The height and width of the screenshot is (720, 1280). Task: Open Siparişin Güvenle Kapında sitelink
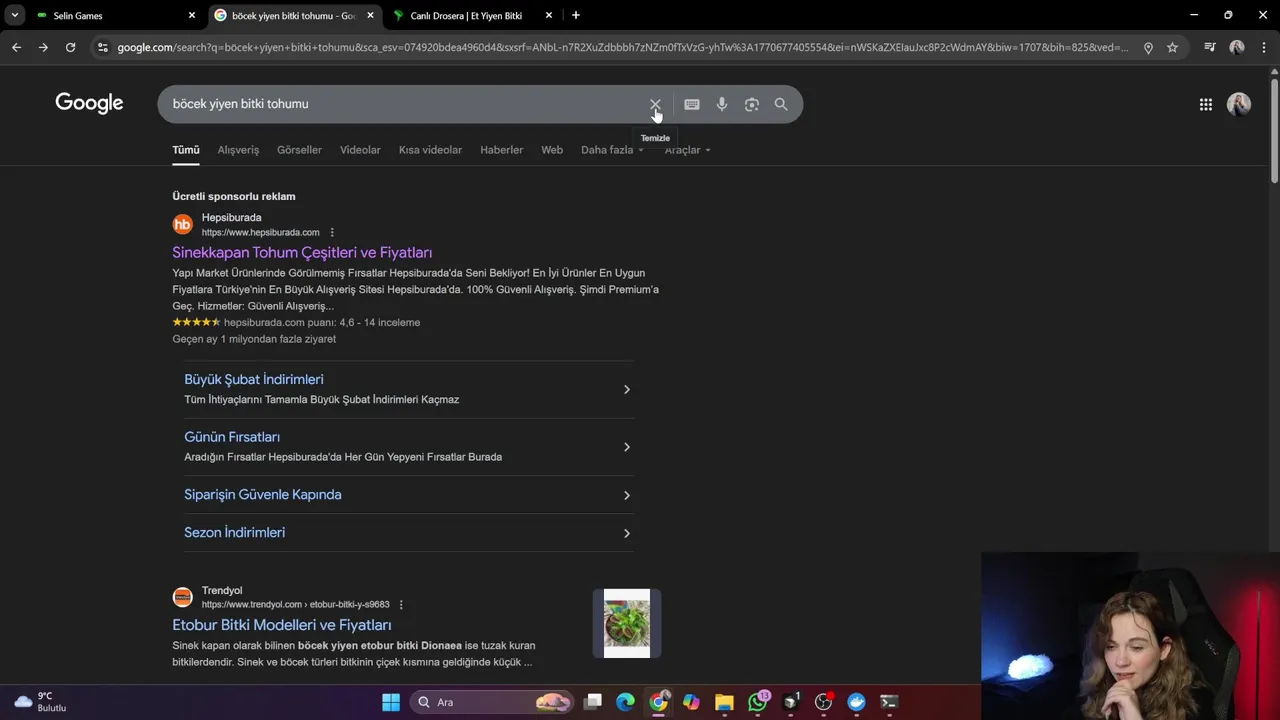(263, 495)
